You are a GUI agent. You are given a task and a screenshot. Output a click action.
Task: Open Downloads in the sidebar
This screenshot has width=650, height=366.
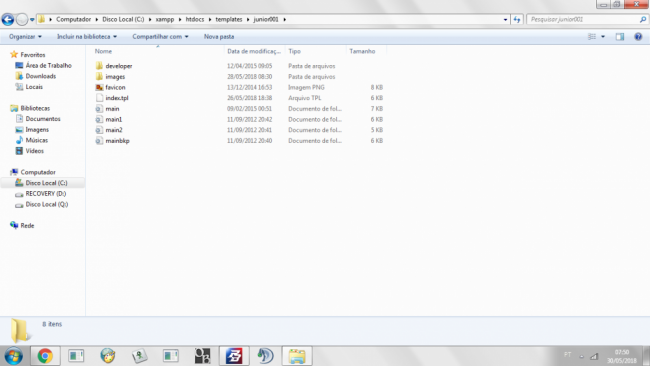coord(41,76)
